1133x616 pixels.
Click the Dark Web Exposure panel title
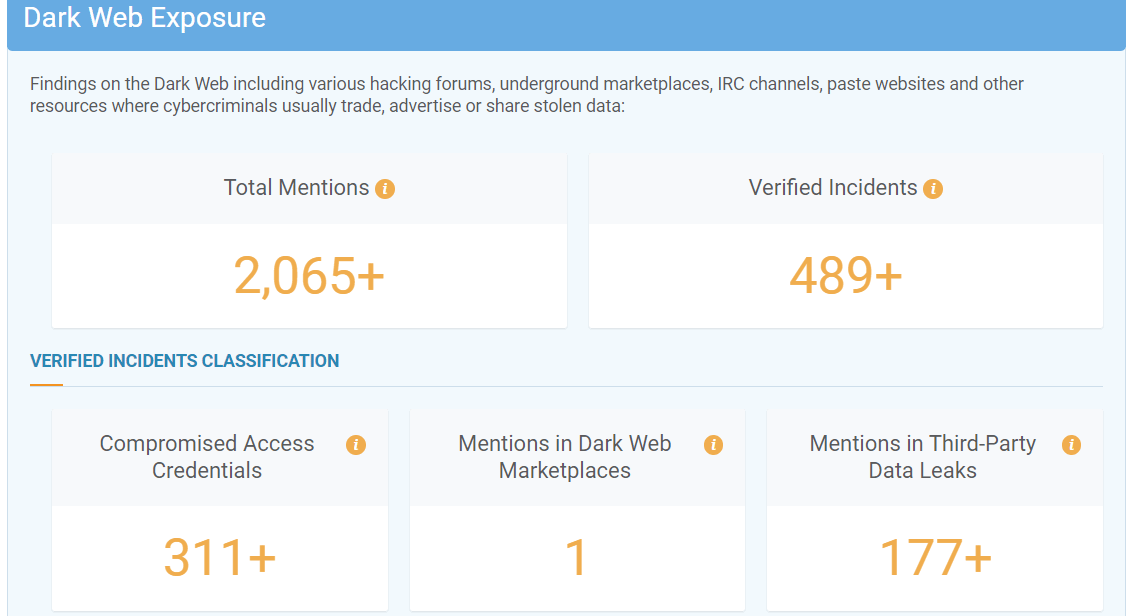point(145,18)
